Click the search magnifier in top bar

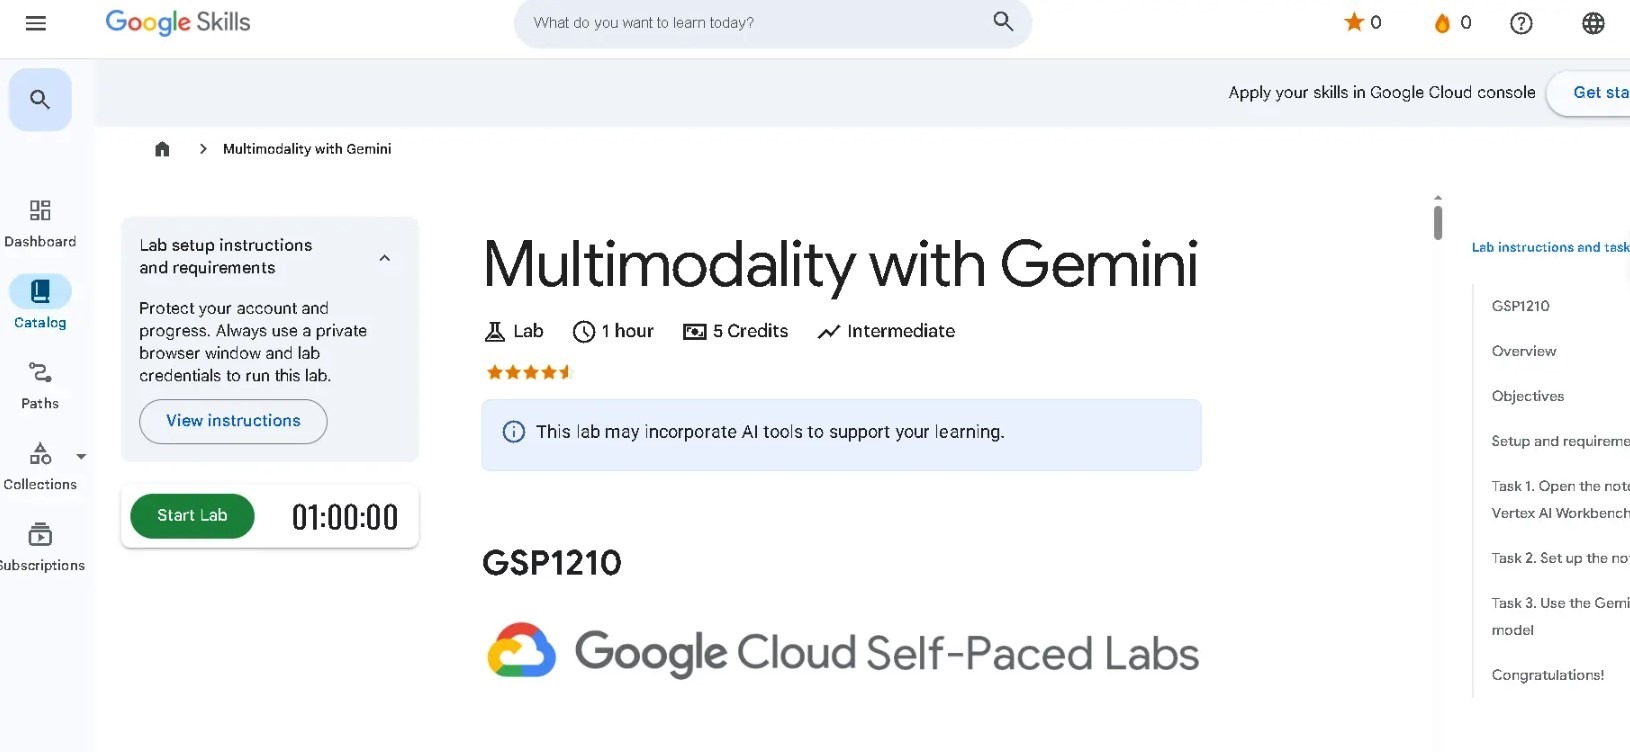click(1003, 22)
